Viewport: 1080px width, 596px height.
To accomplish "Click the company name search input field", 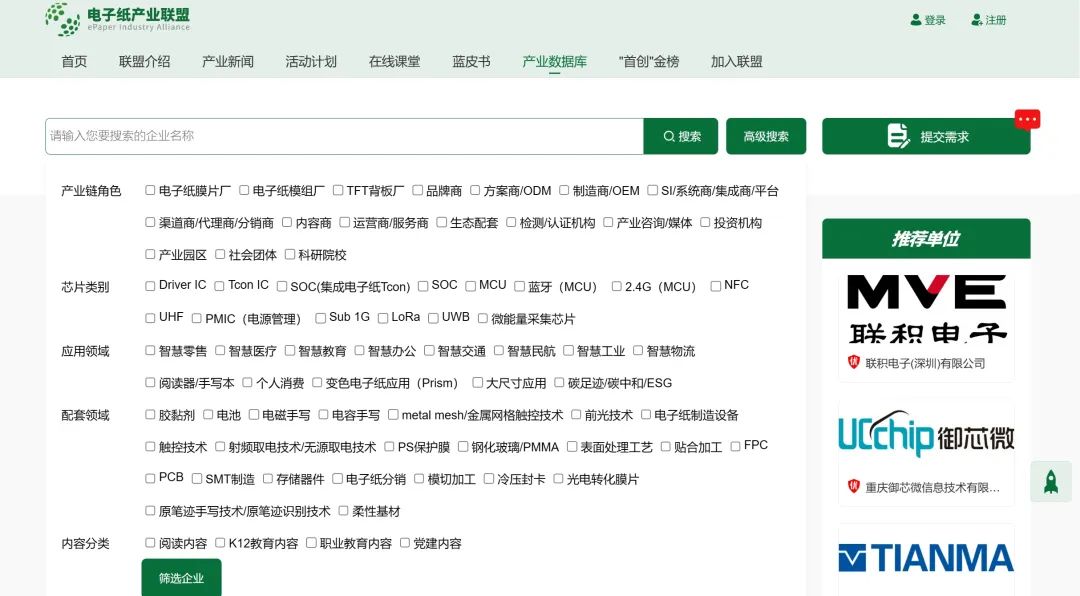I will [340, 137].
